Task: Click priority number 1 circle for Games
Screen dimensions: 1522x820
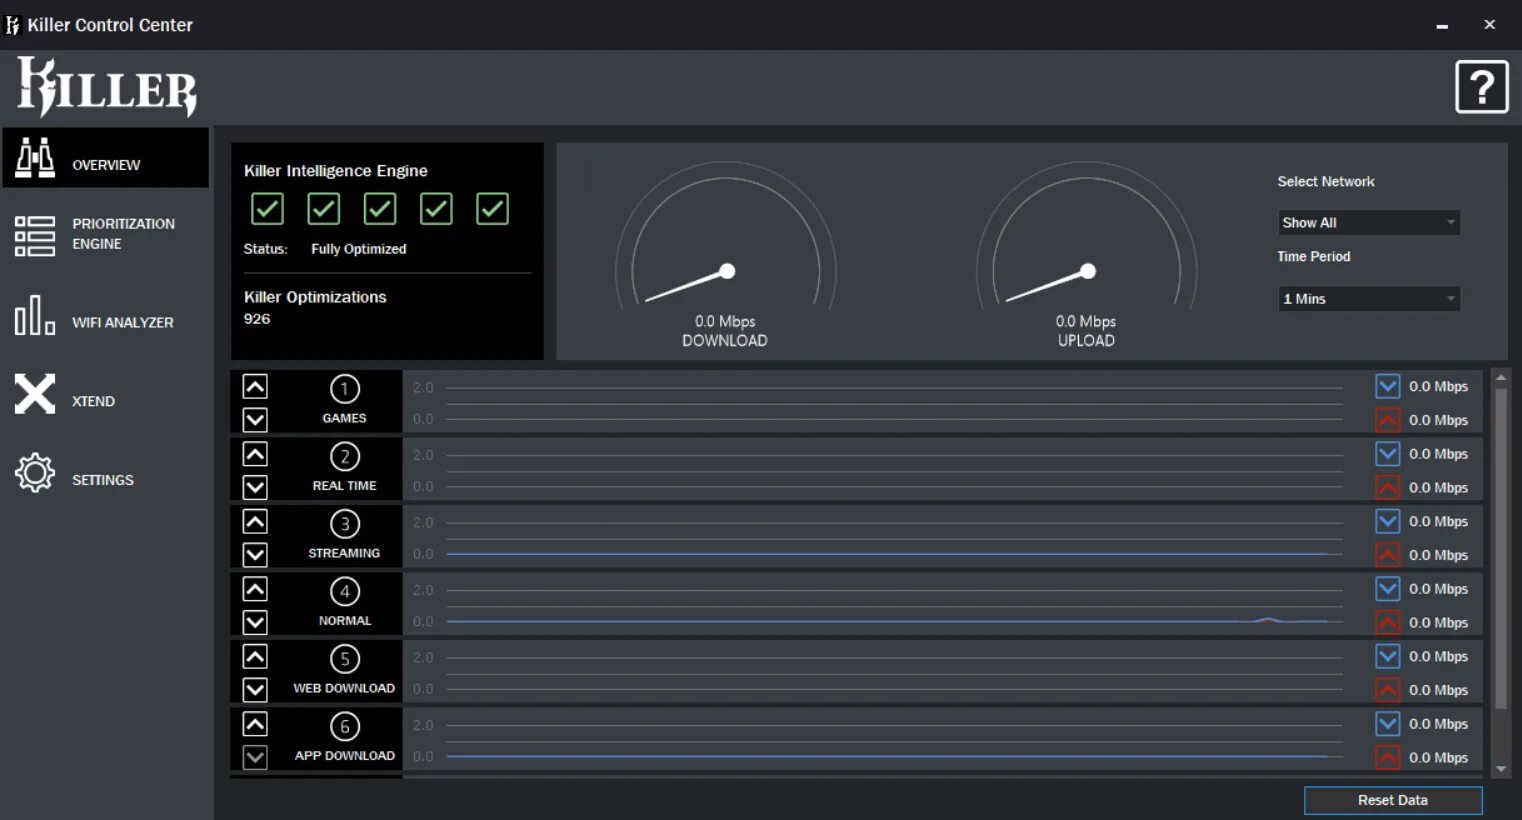Action: (345, 389)
